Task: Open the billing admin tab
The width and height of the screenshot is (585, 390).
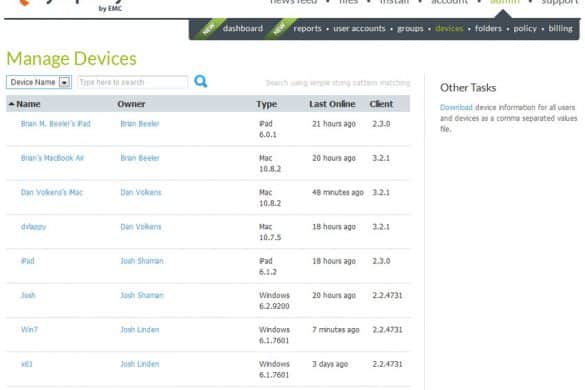Action: pos(560,28)
